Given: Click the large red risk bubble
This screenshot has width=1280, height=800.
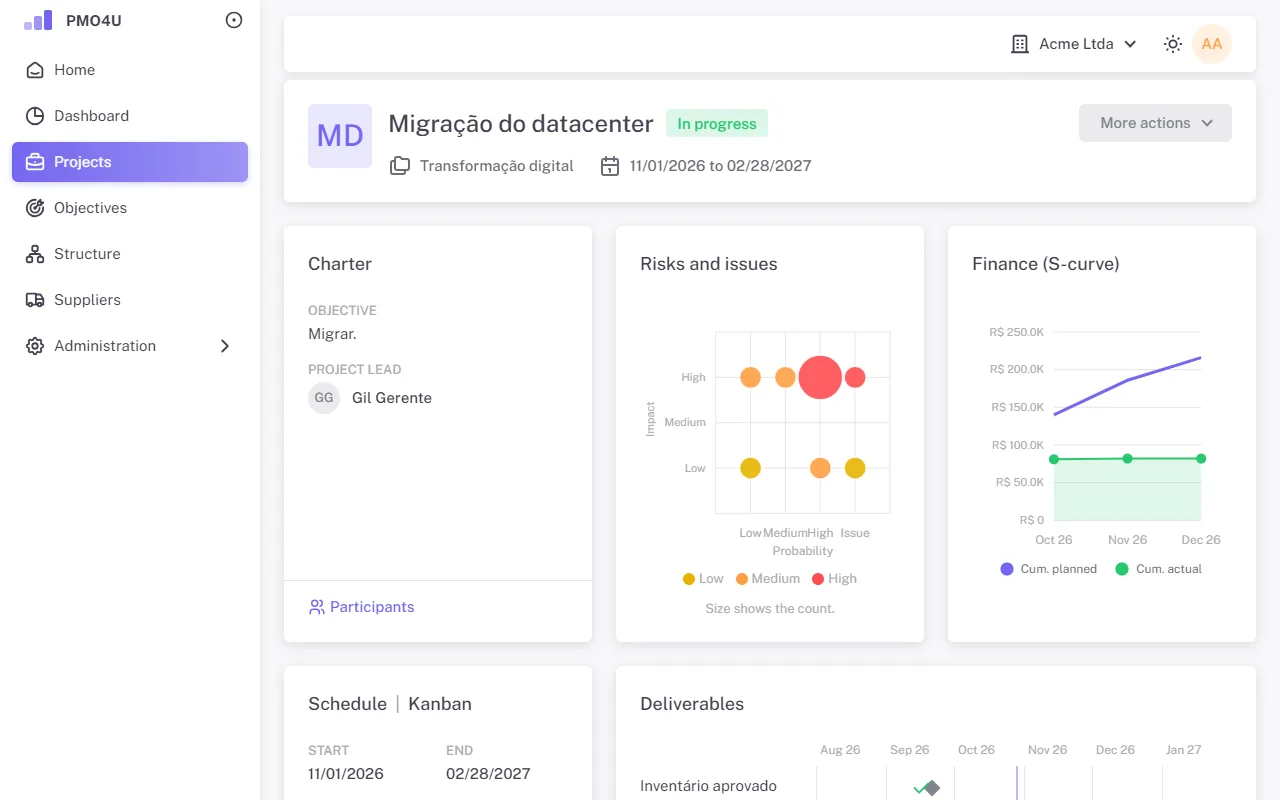Looking at the screenshot, I should 820,377.
